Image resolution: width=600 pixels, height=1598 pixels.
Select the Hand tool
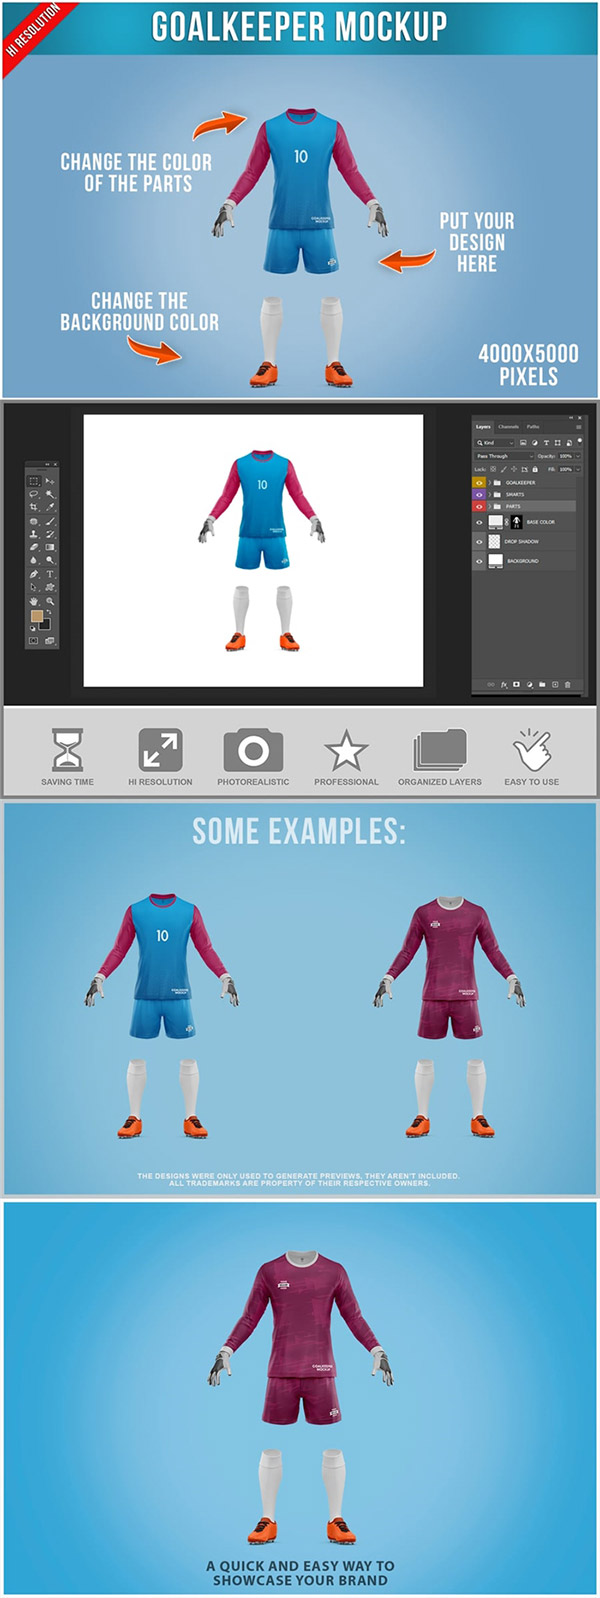click(x=34, y=601)
